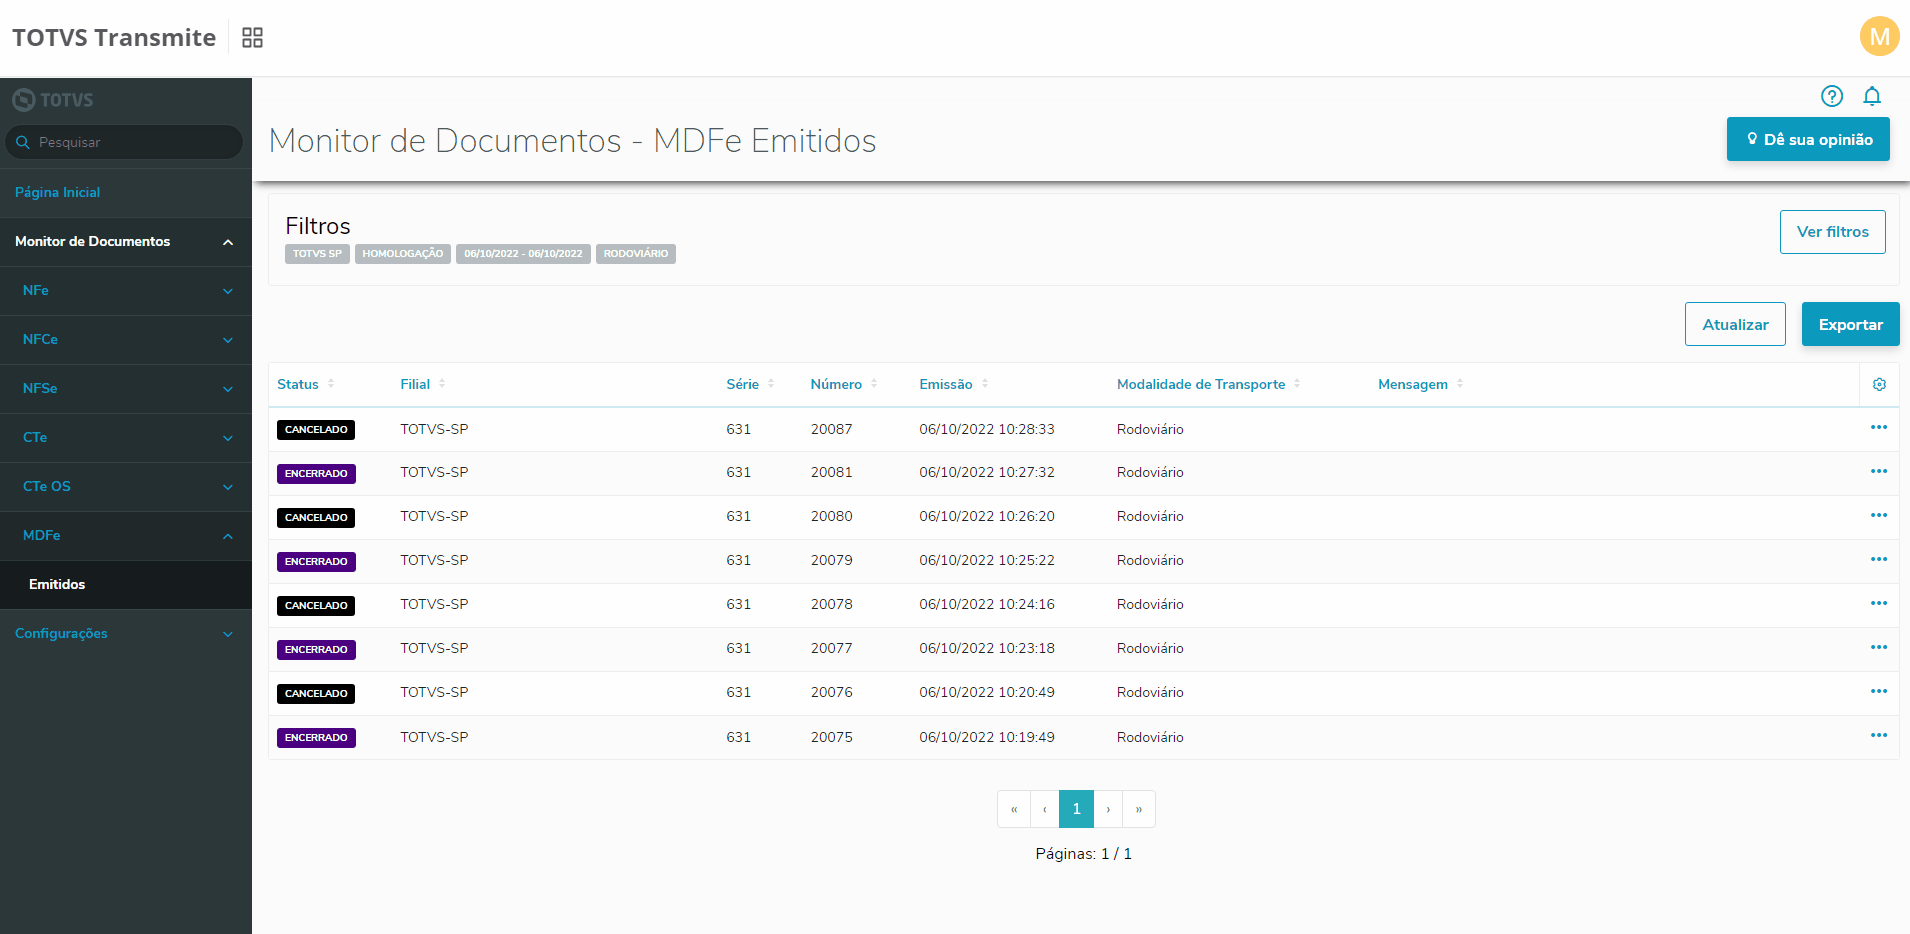Click the RODOVIÁRIO filter tag
1910x934 pixels.
pyautogui.click(x=636, y=254)
